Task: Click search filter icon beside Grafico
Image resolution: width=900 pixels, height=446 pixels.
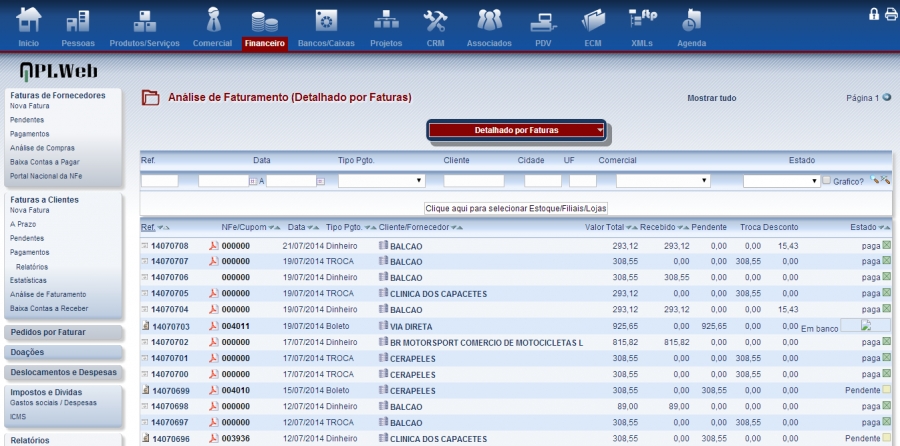Action: (x=875, y=180)
